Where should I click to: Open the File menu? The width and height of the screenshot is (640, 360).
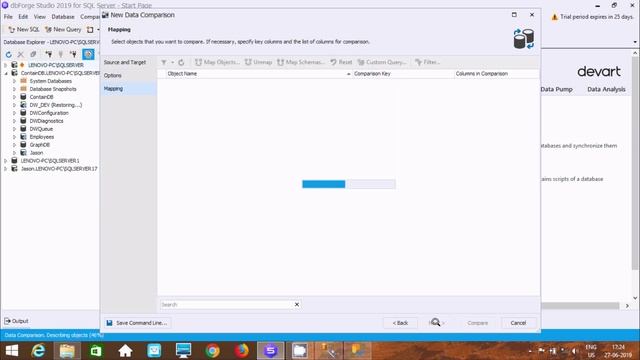(8, 17)
